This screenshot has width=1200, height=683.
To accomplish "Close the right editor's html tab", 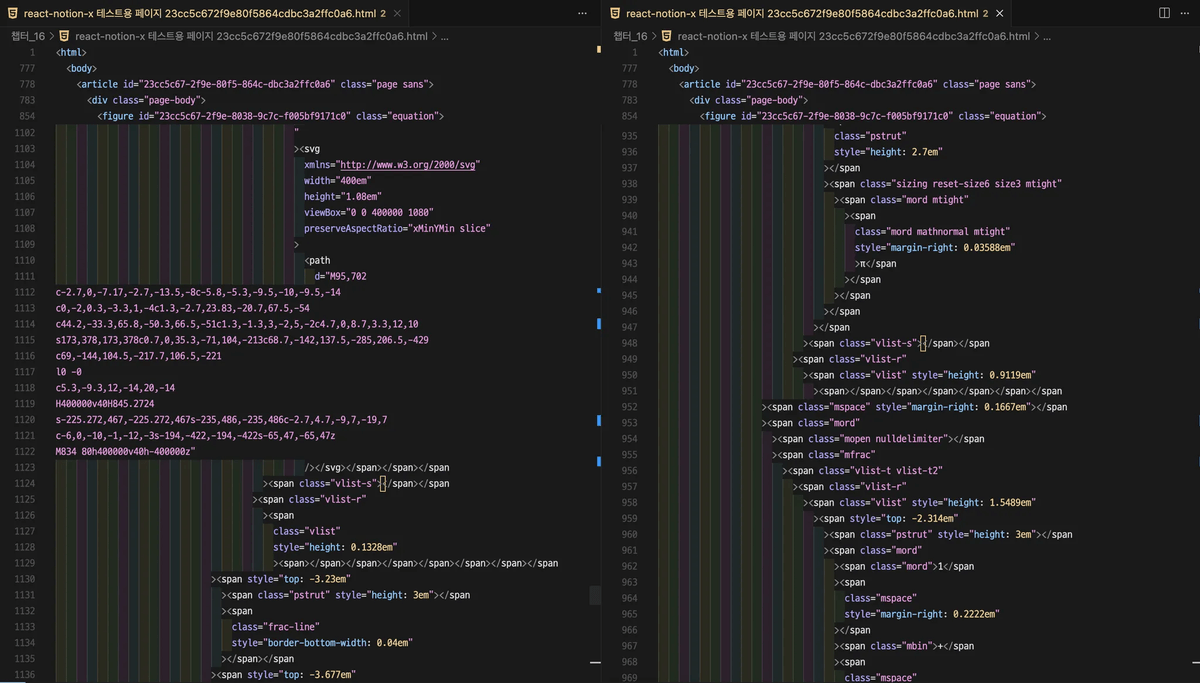I will [x=998, y=13].
